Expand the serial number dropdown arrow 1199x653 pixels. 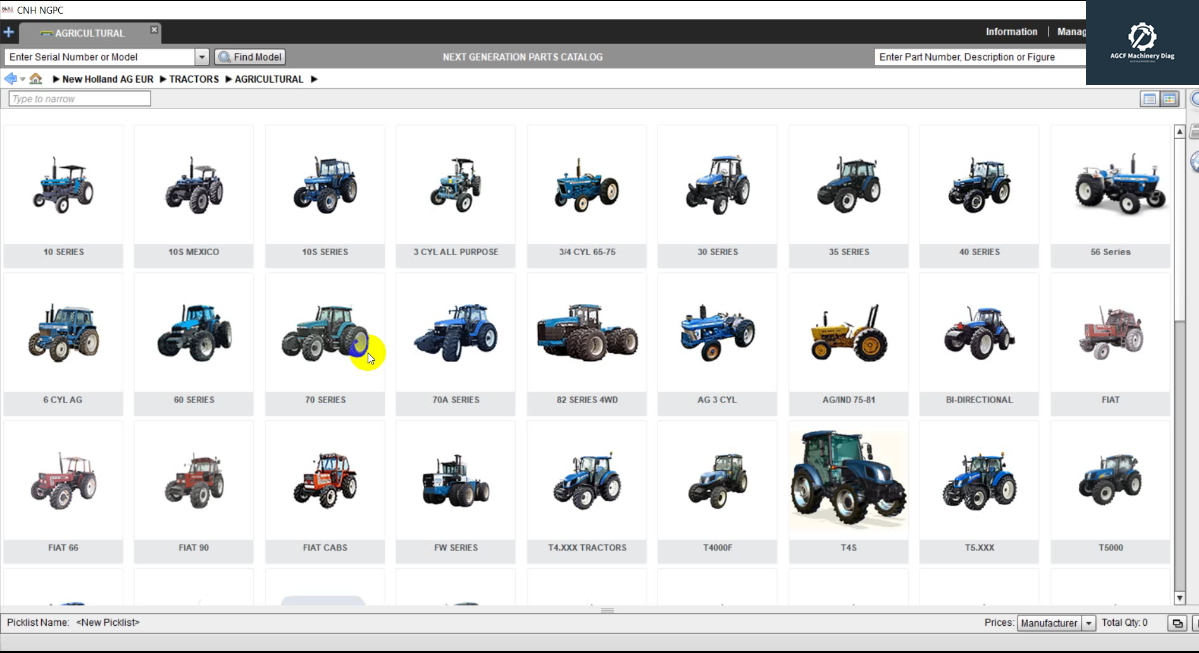coord(202,57)
